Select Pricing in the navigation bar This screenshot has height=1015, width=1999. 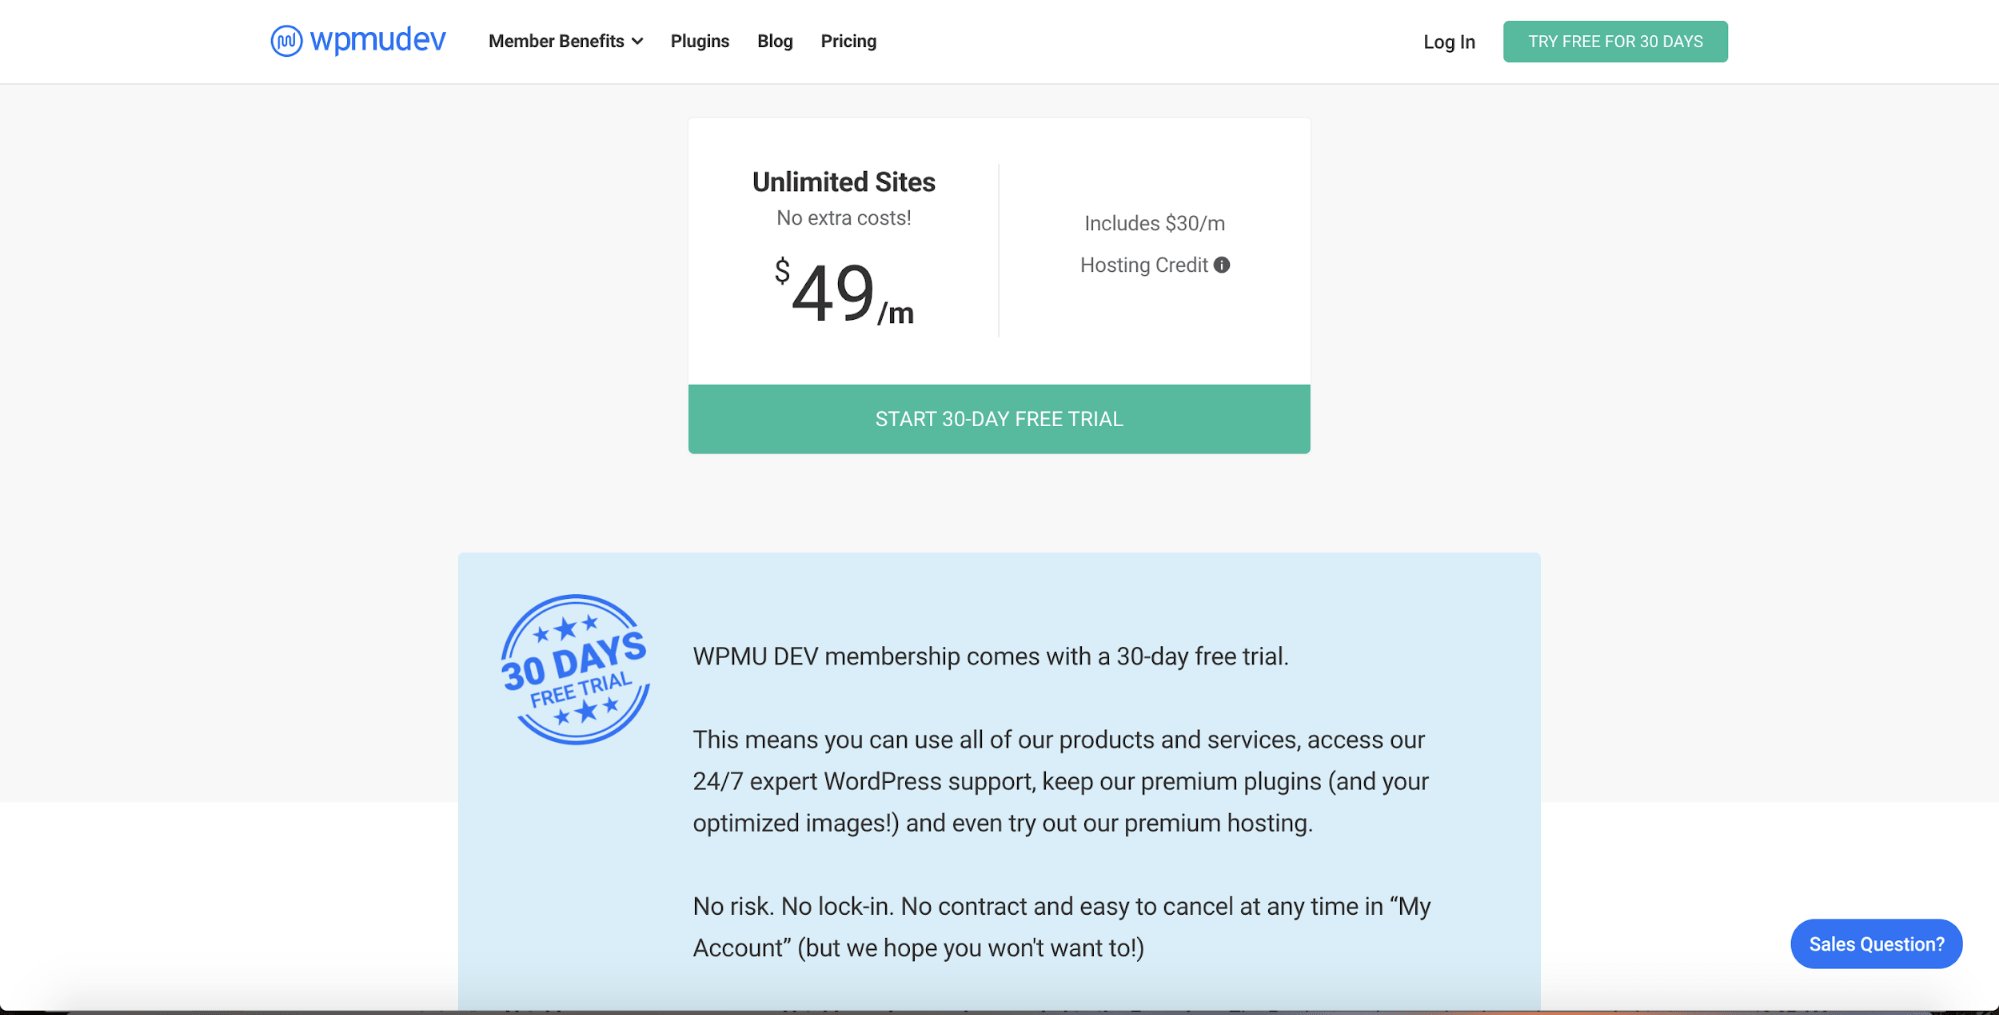pos(848,41)
